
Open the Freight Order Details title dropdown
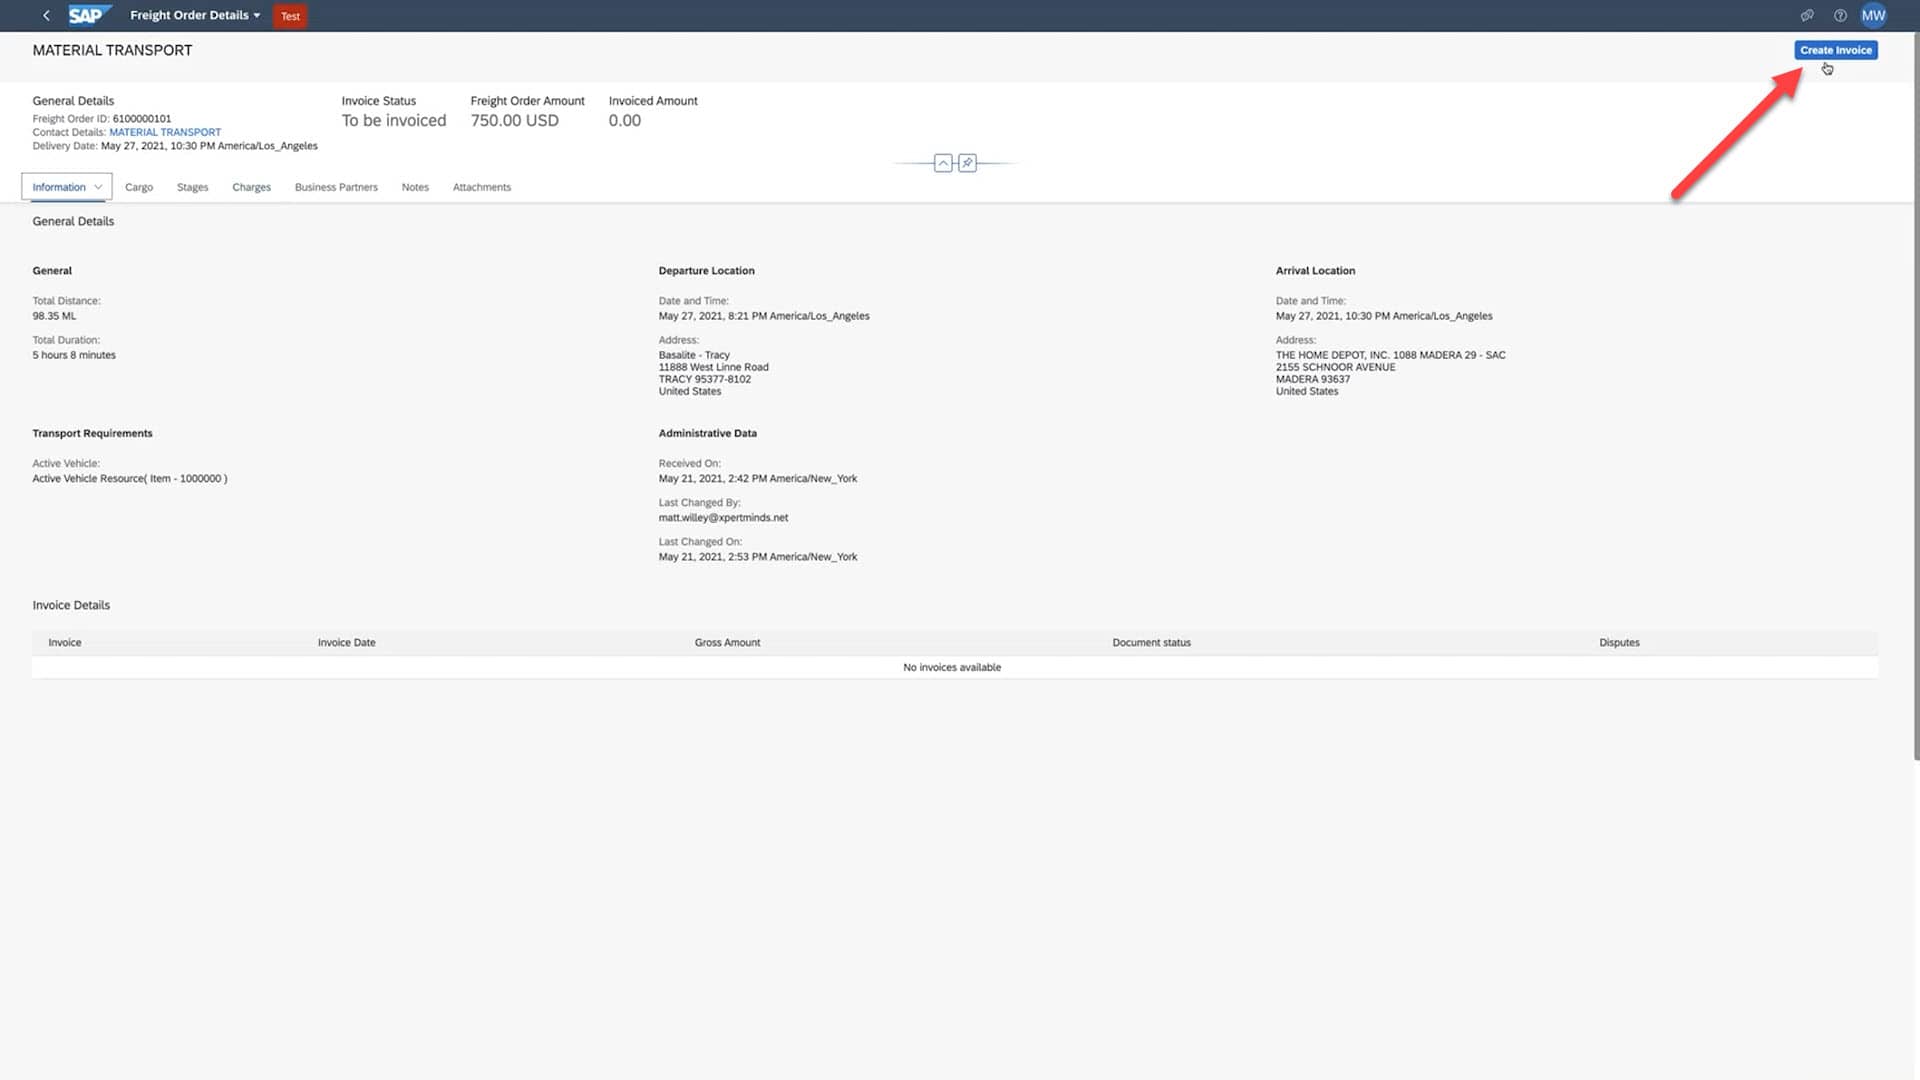click(x=195, y=15)
